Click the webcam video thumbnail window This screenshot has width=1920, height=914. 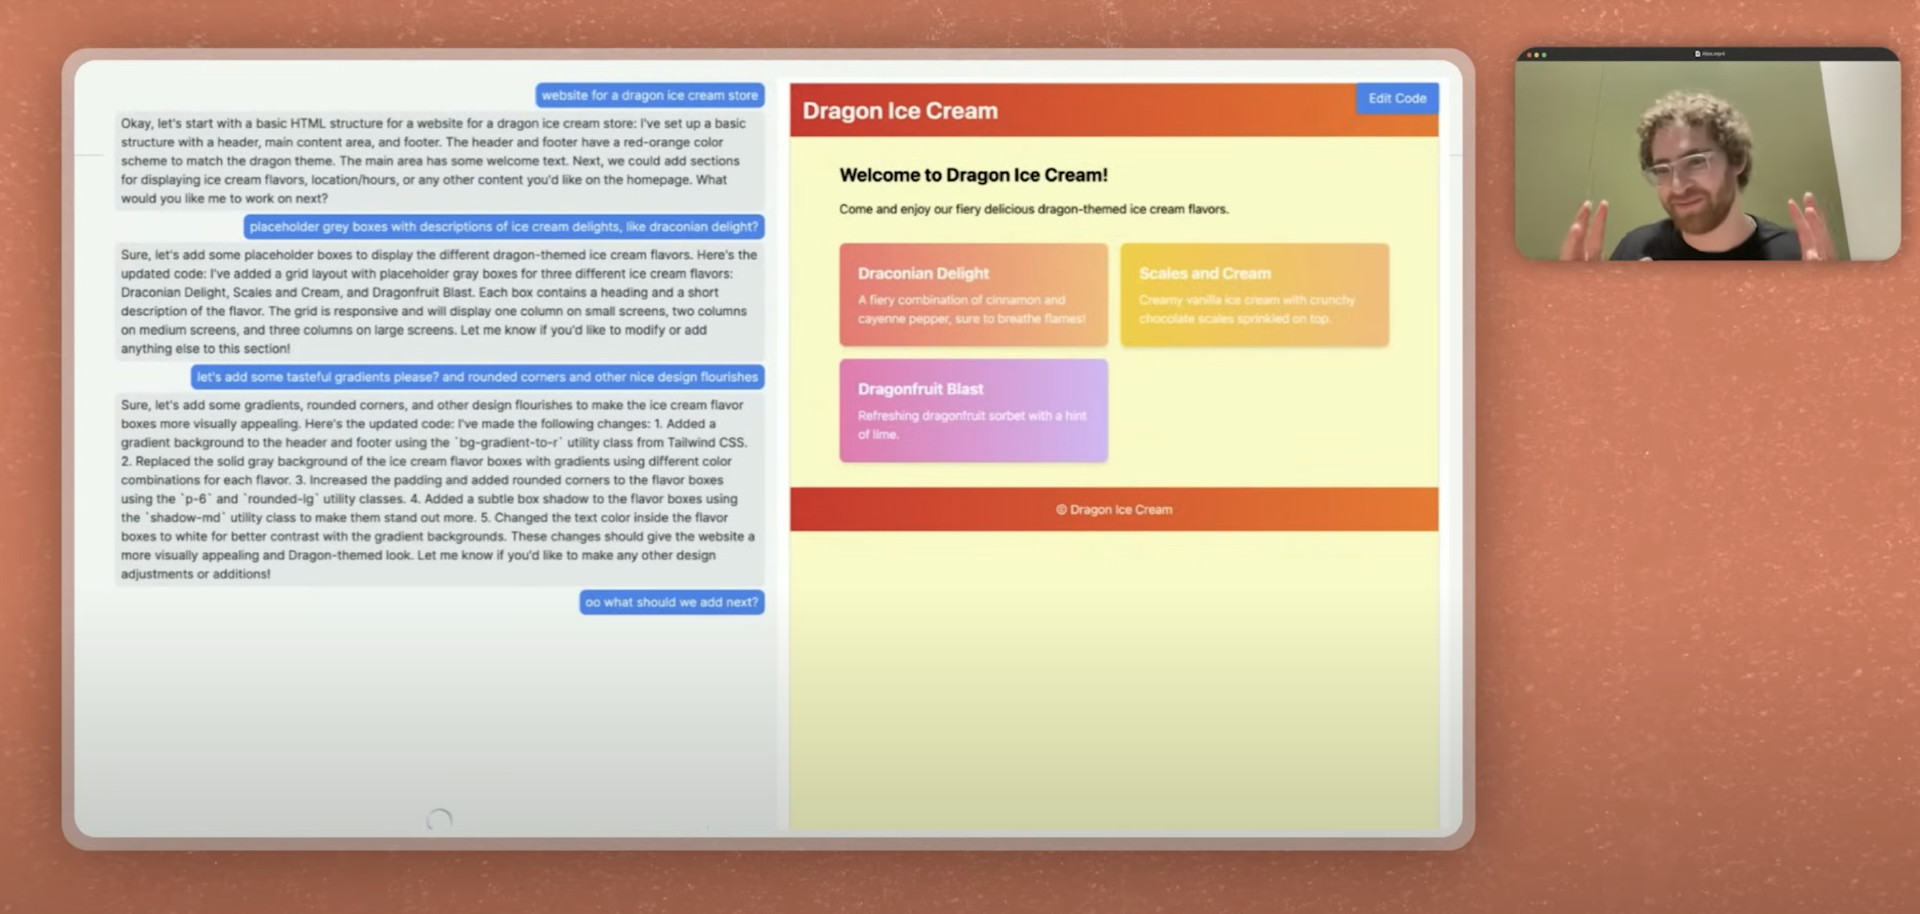click(x=1707, y=154)
